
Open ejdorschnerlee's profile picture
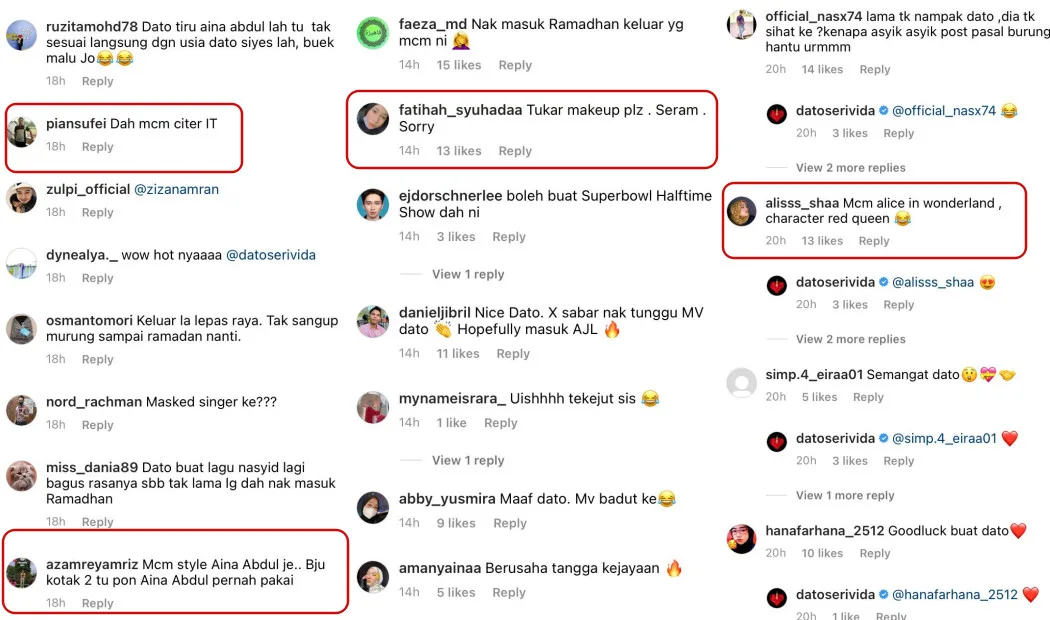pos(373,205)
